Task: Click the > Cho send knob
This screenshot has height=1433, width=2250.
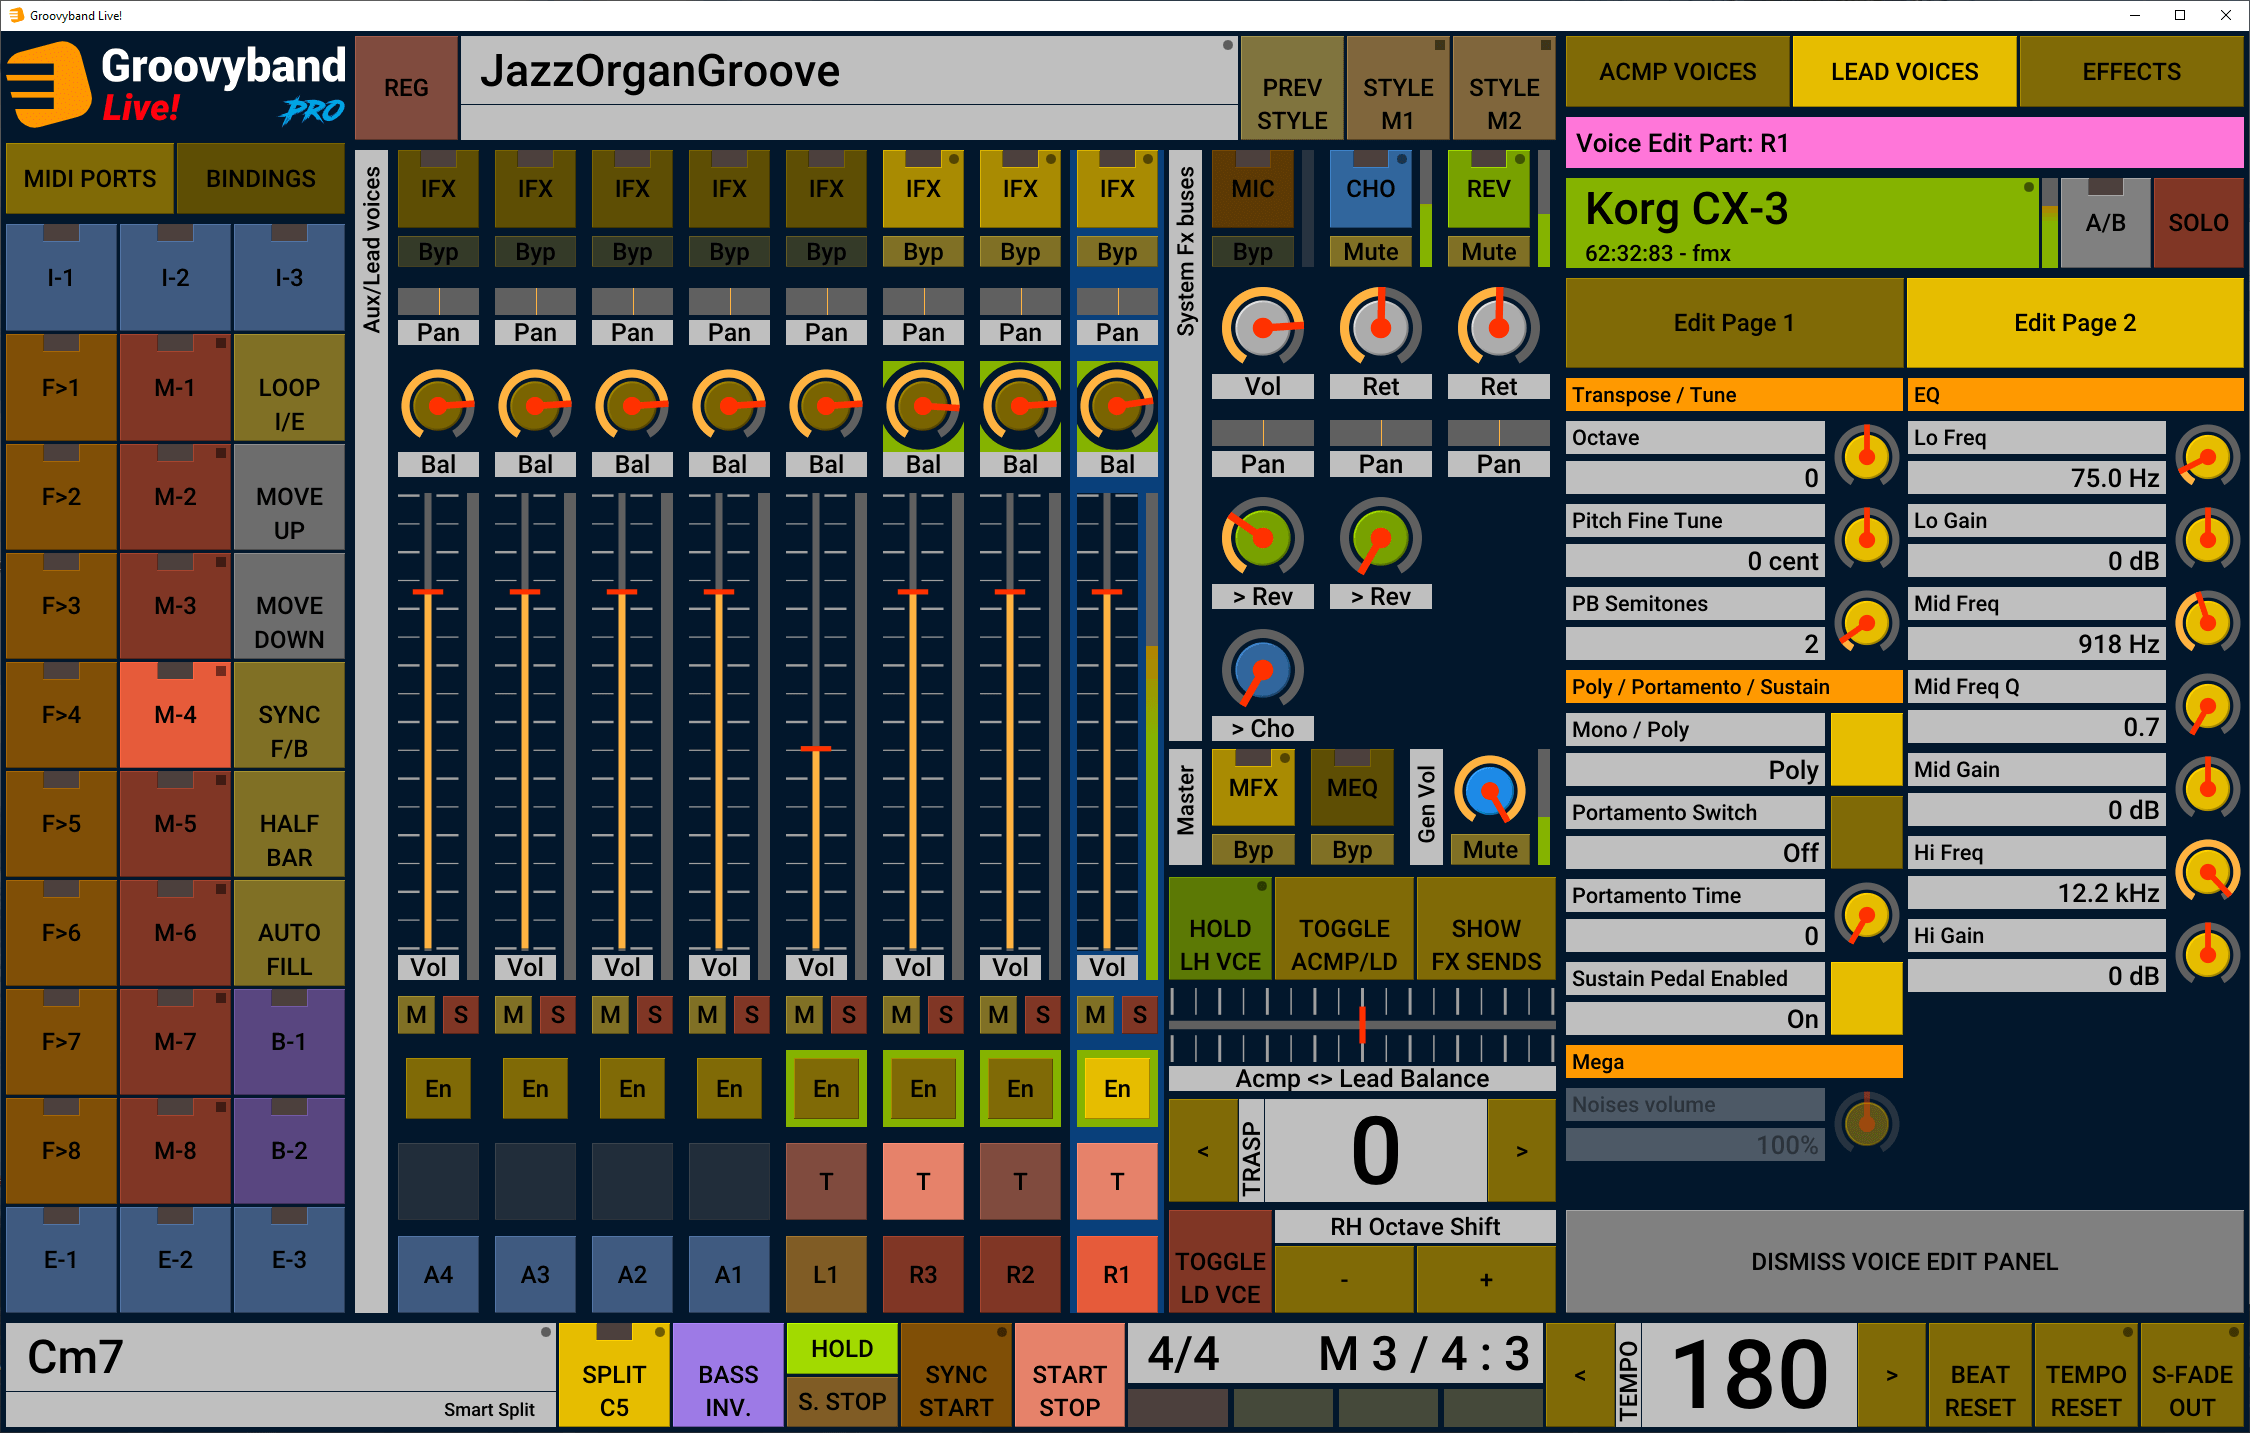Action: coord(1262,670)
